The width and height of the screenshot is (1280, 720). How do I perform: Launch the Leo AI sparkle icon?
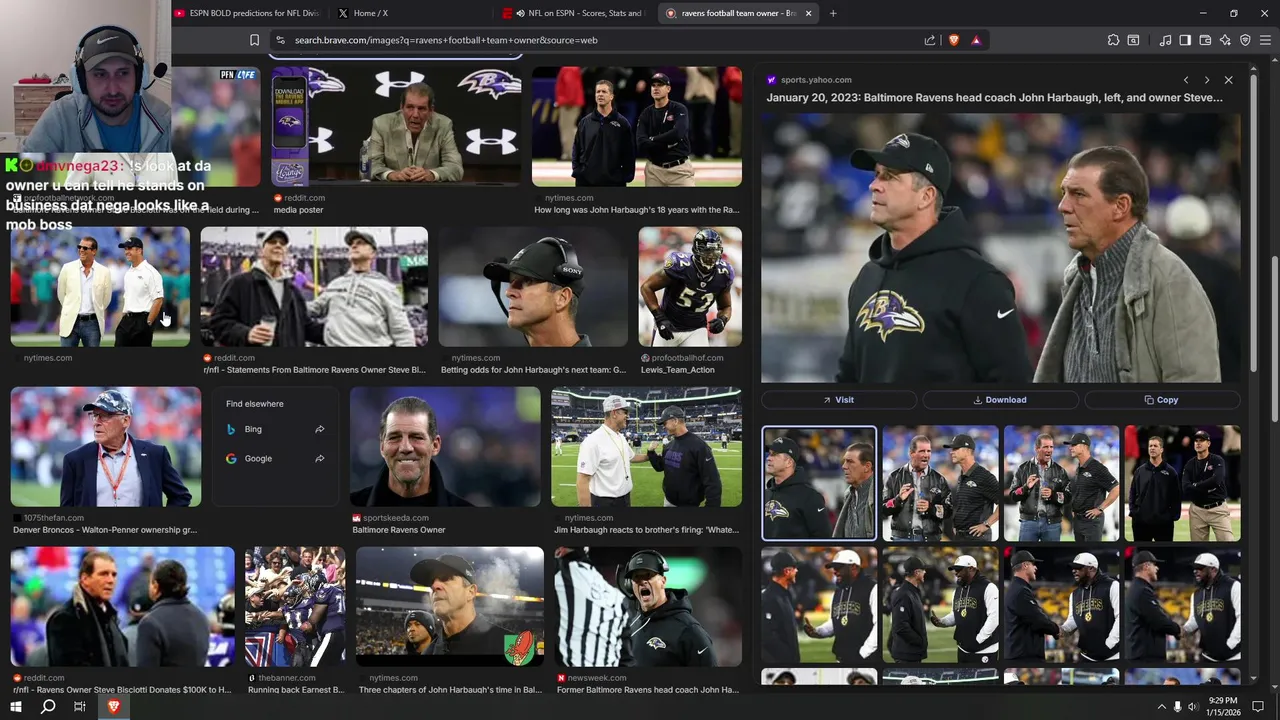coord(1225,40)
